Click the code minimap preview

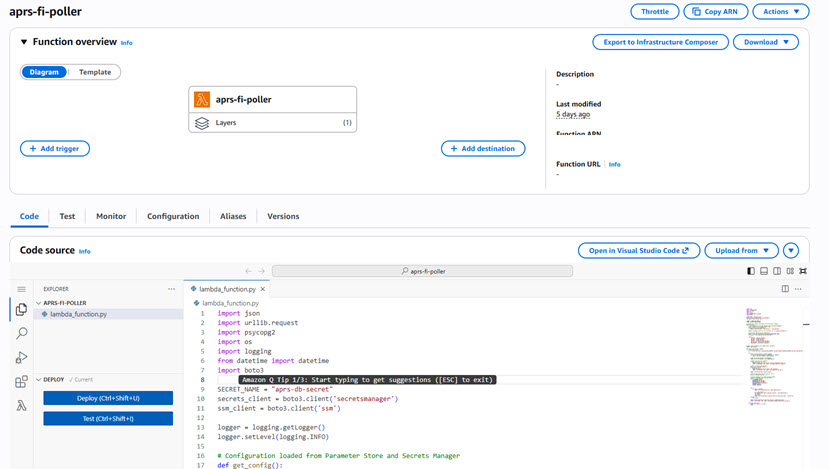pos(769,340)
